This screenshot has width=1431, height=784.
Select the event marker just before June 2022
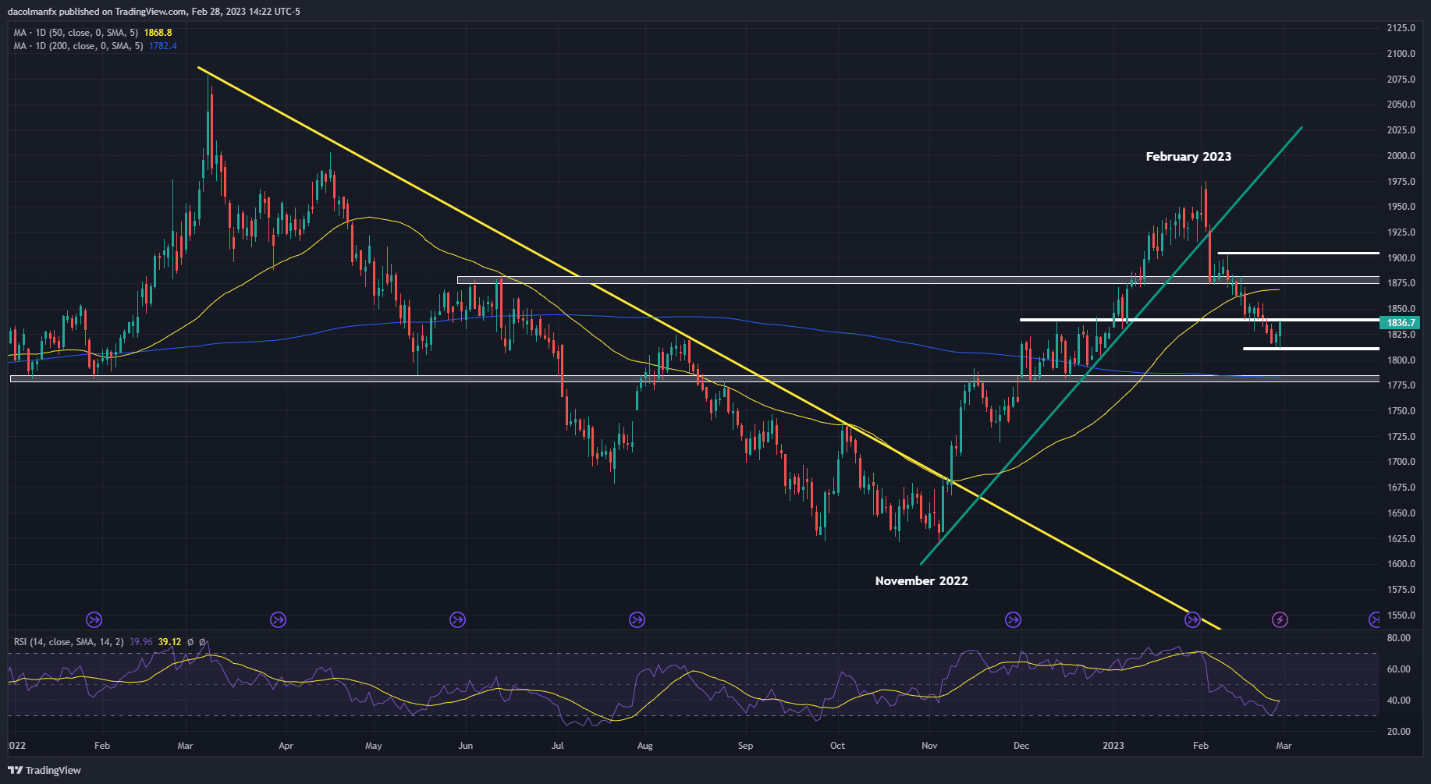coord(458,619)
